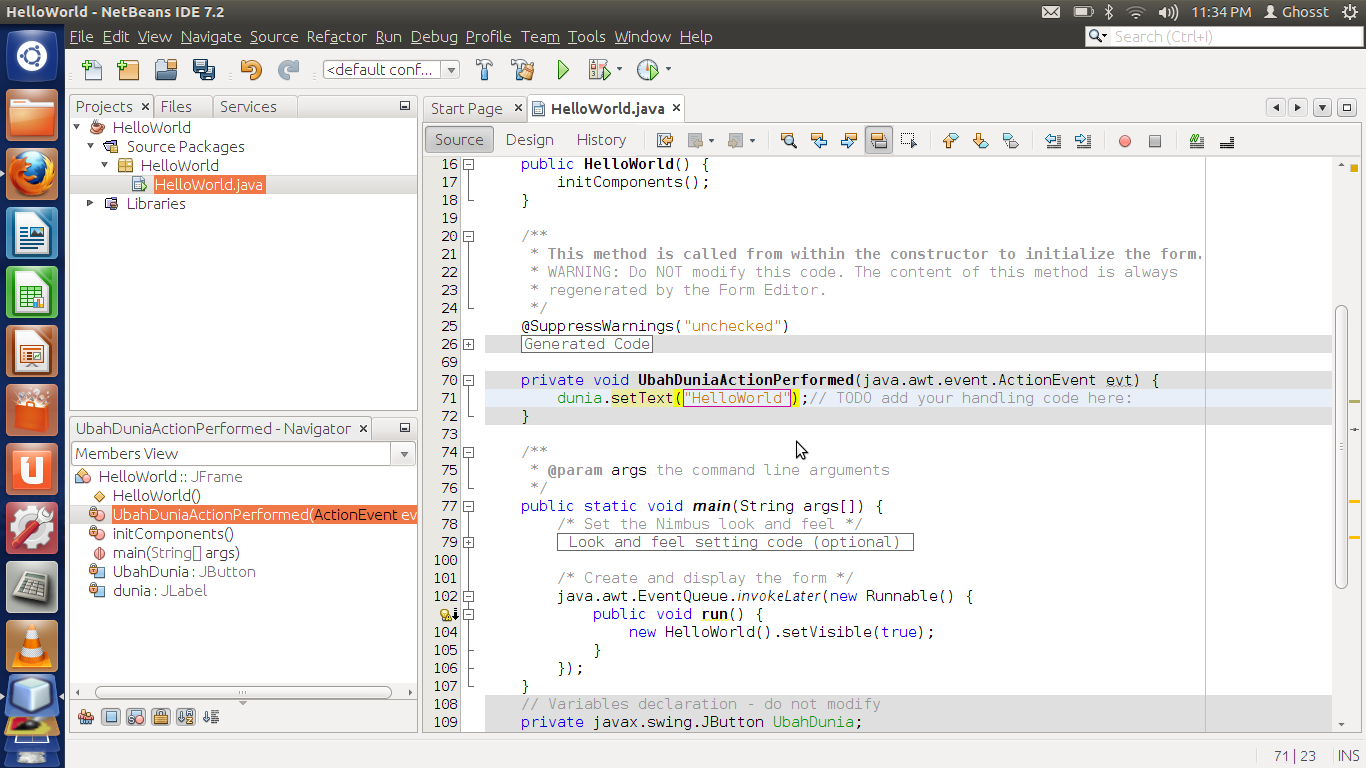Toggle Highlight Search in the editor toolbar
This screenshot has width=1366, height=768.
pyautogui.click(x=878, y=140)
